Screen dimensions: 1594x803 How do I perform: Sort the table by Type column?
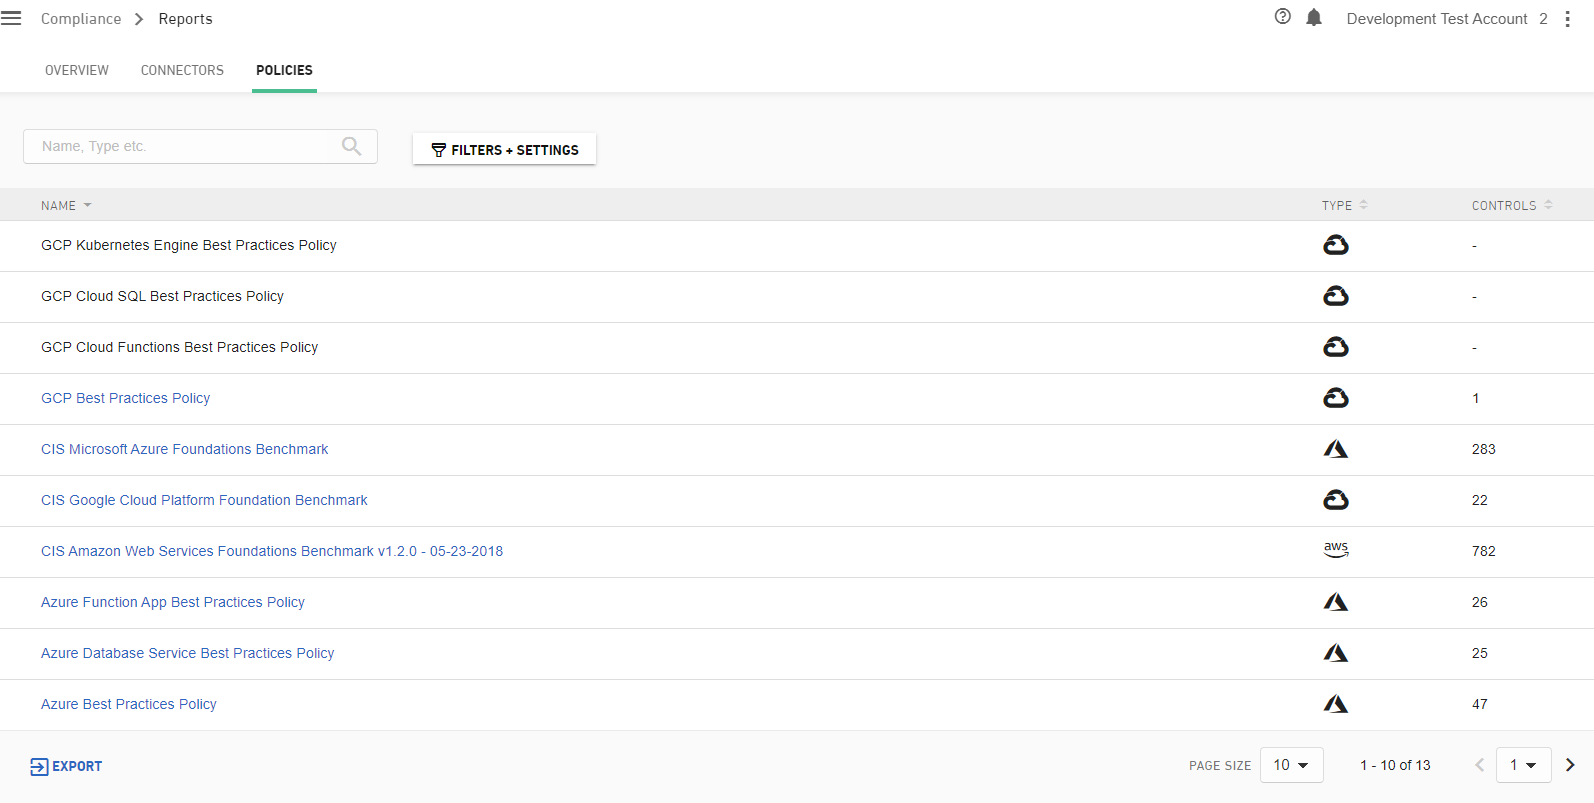pyautogui.click(x=1337, y=205)
